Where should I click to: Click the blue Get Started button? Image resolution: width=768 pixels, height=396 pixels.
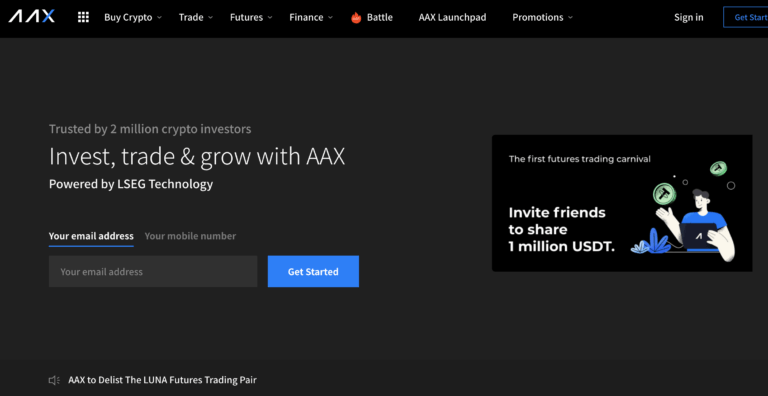point(313,271)
